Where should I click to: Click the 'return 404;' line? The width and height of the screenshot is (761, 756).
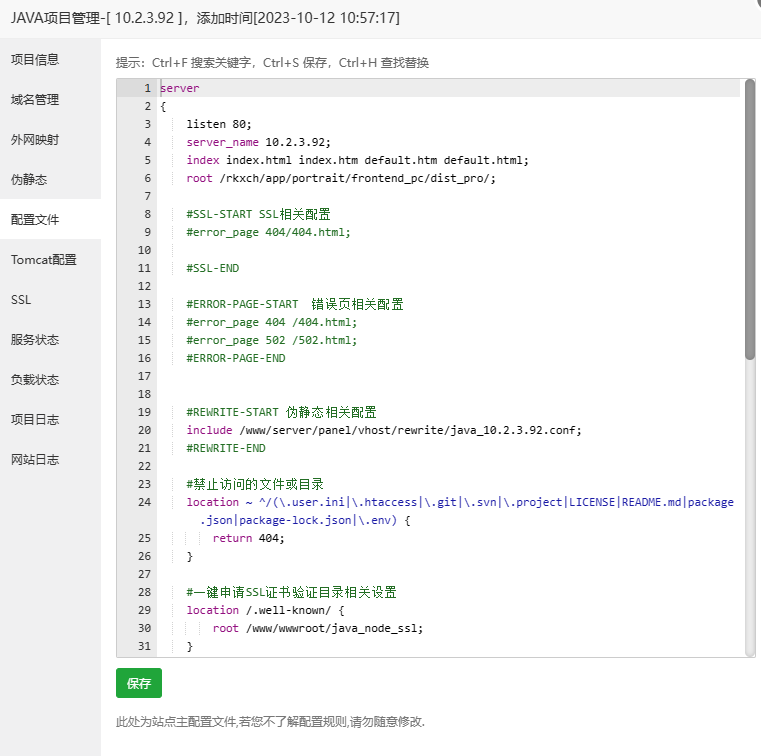coord(248,538)
